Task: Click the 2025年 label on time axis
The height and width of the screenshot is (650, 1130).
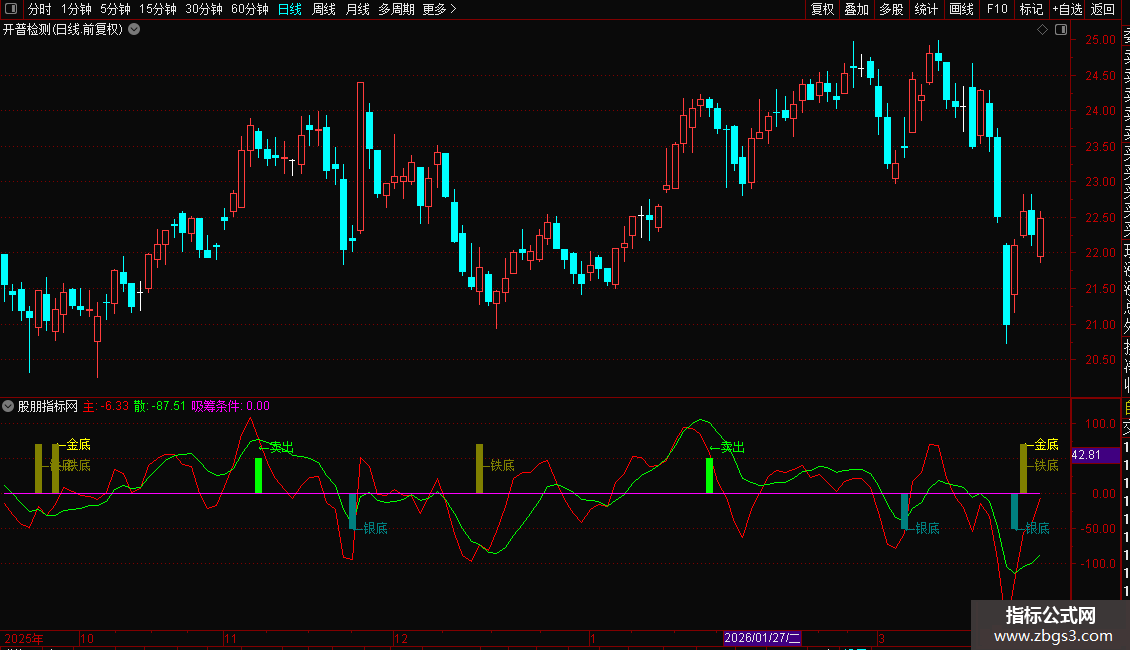Action: pyautogui.click(x=24, y=638)
